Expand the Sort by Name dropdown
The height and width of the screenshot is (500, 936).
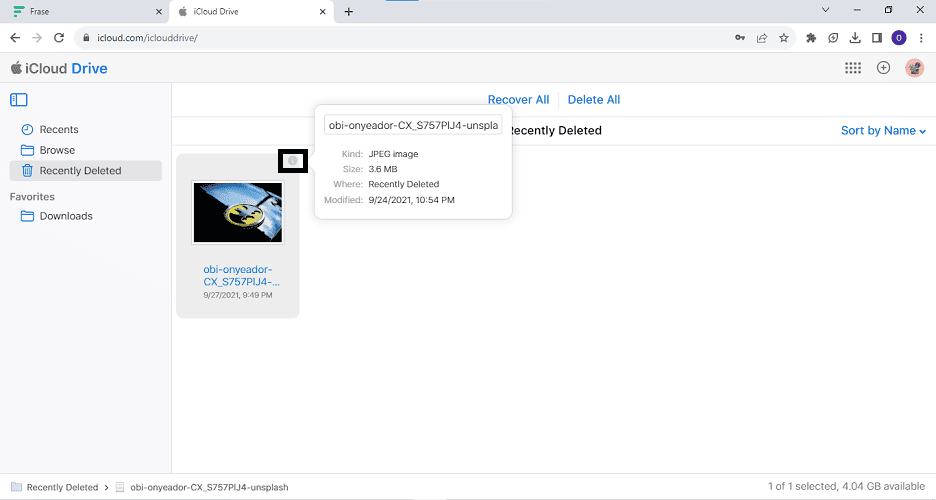pos(883,131)
